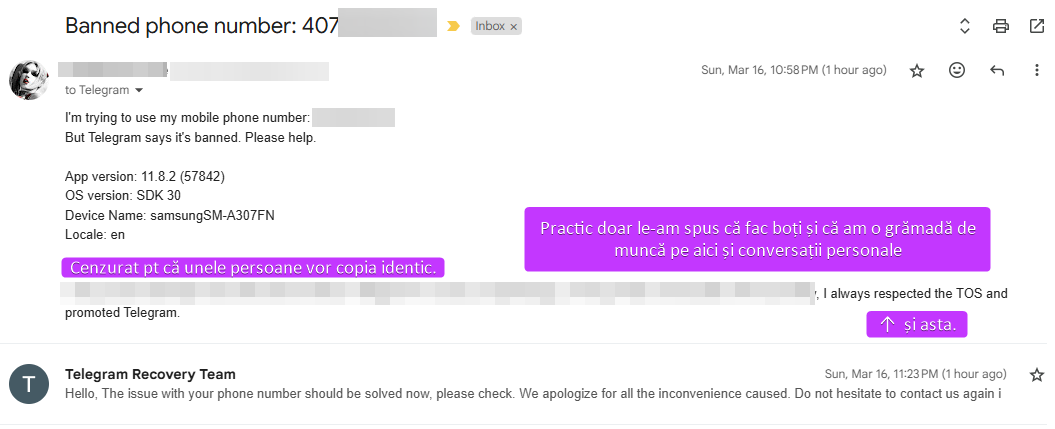Click the sender's profile photo avatar
1055x429 pixels.
point(29,80)
